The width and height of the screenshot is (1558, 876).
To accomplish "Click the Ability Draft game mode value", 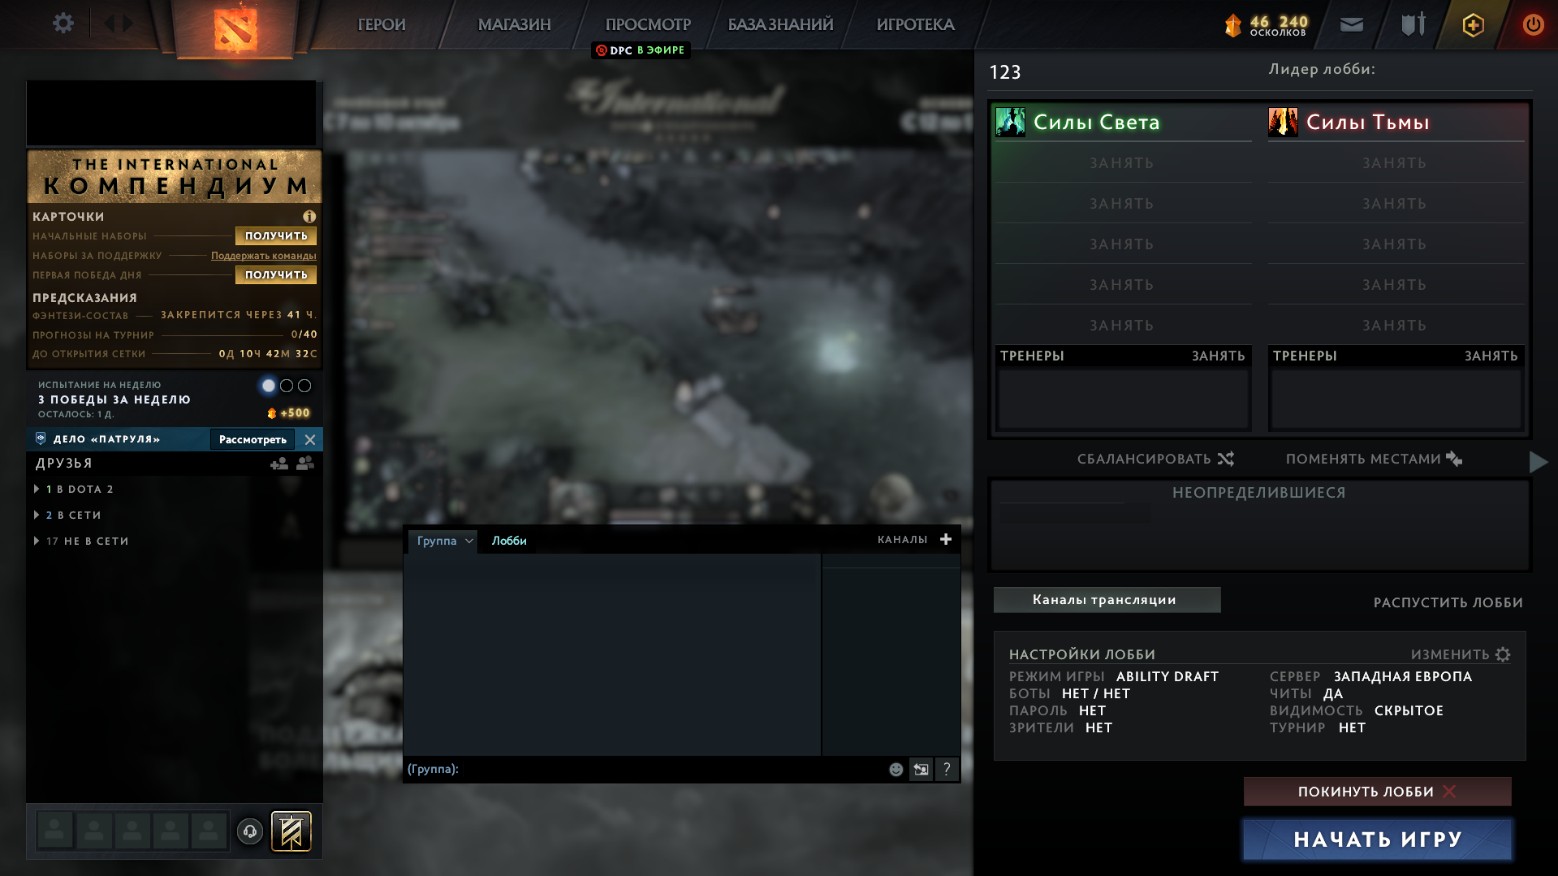I will (1167, 677).
